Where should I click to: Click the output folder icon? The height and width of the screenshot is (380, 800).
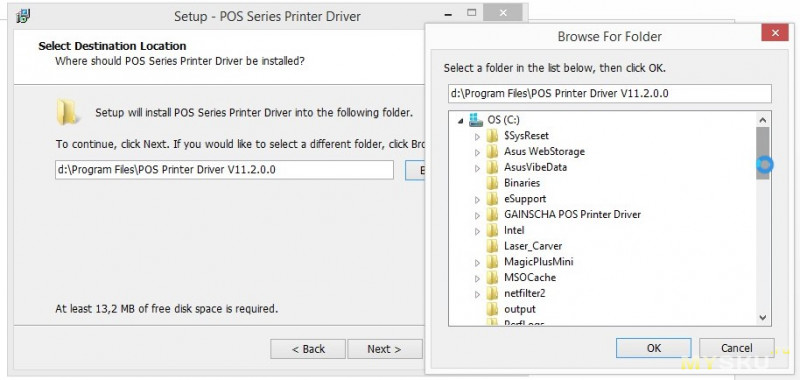click(492, 309)
